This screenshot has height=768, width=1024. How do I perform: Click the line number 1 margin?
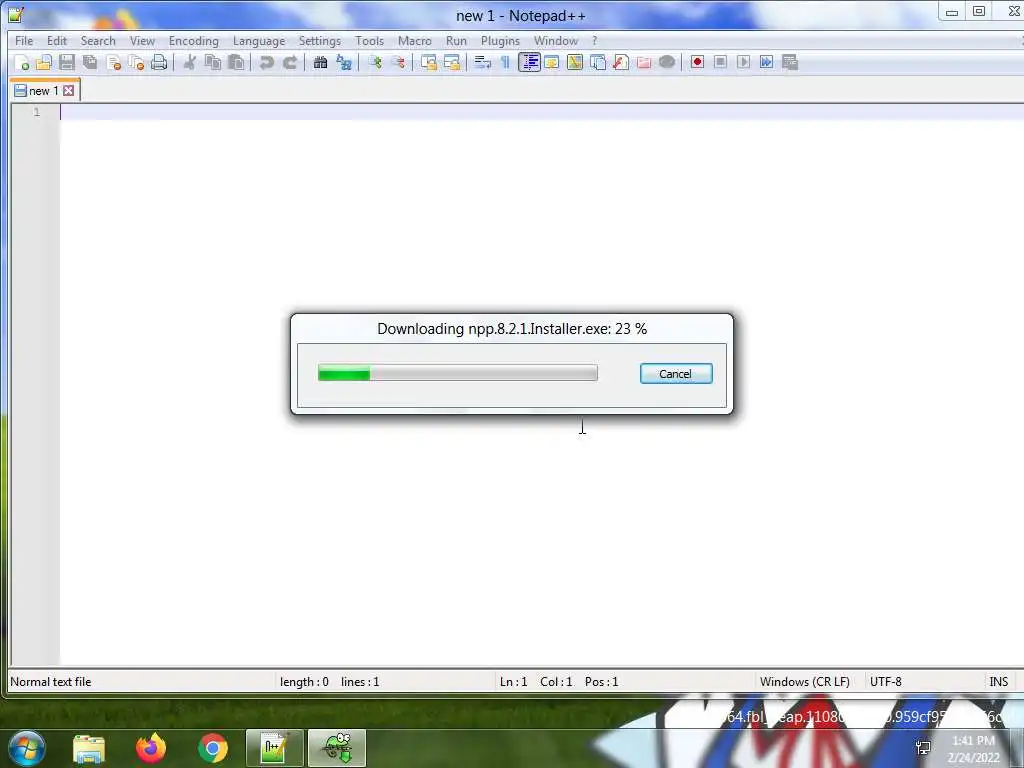(37, 112)
